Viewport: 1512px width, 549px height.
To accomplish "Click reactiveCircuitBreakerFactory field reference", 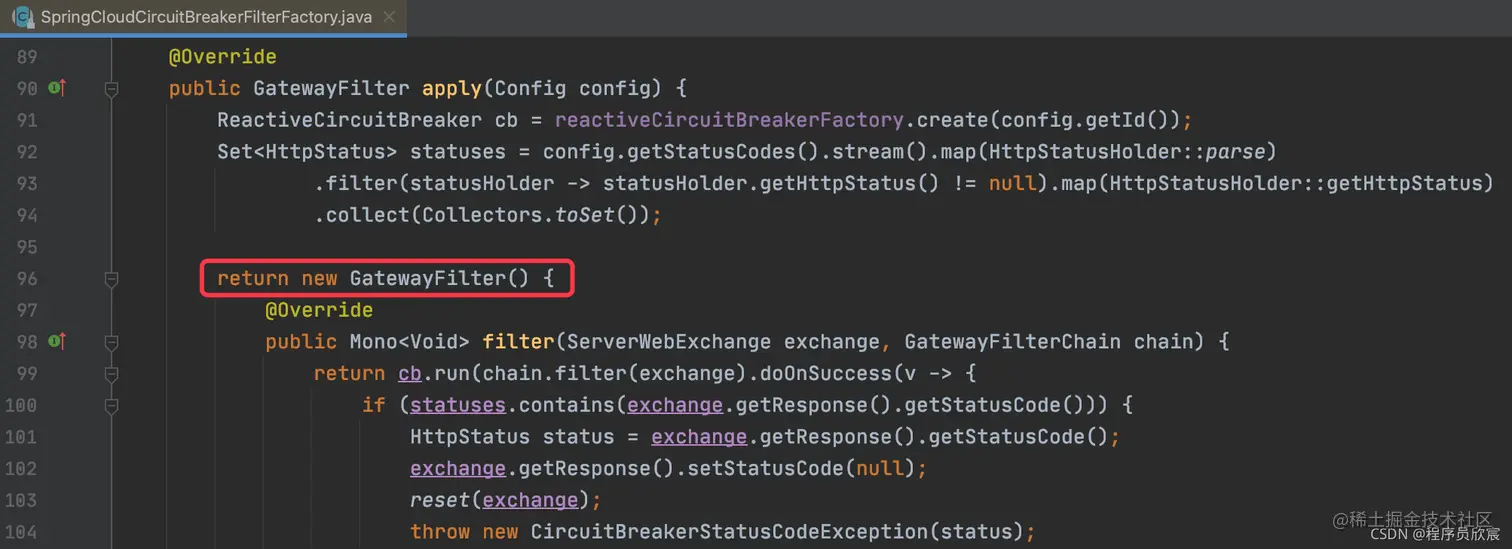I will click(x=730, y=120).
